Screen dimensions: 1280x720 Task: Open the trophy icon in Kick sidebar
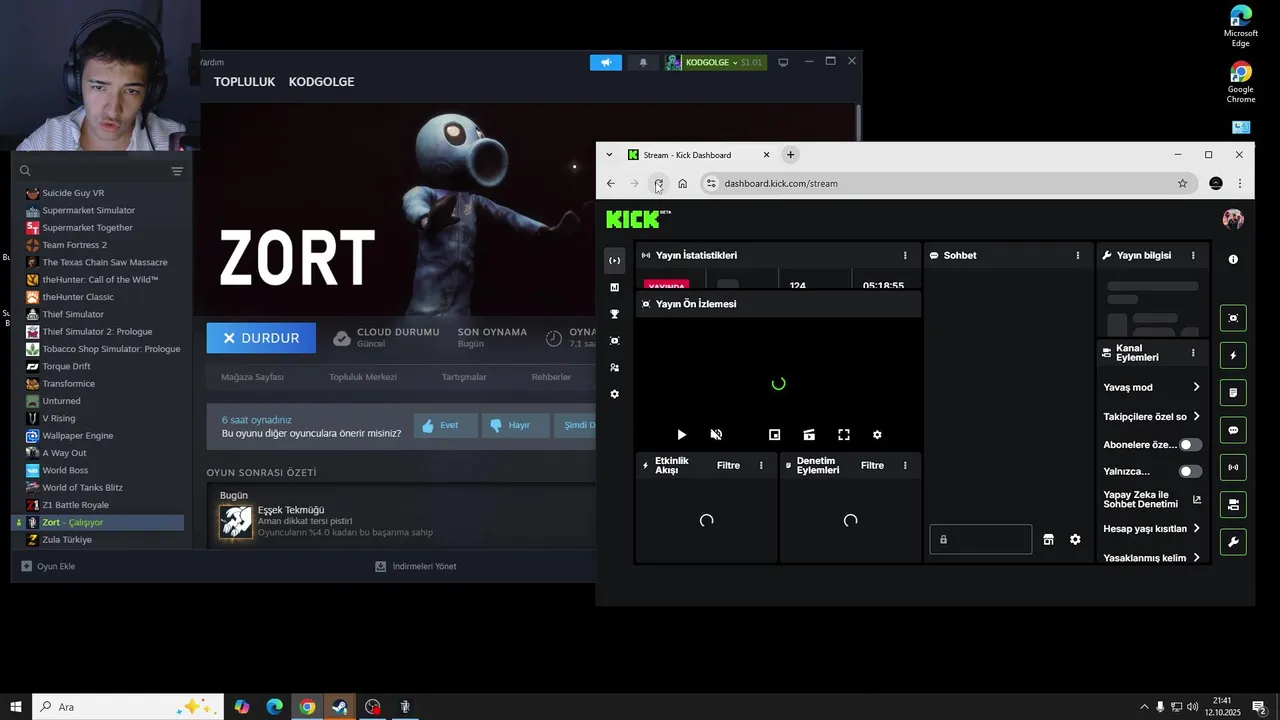(614, 314)
